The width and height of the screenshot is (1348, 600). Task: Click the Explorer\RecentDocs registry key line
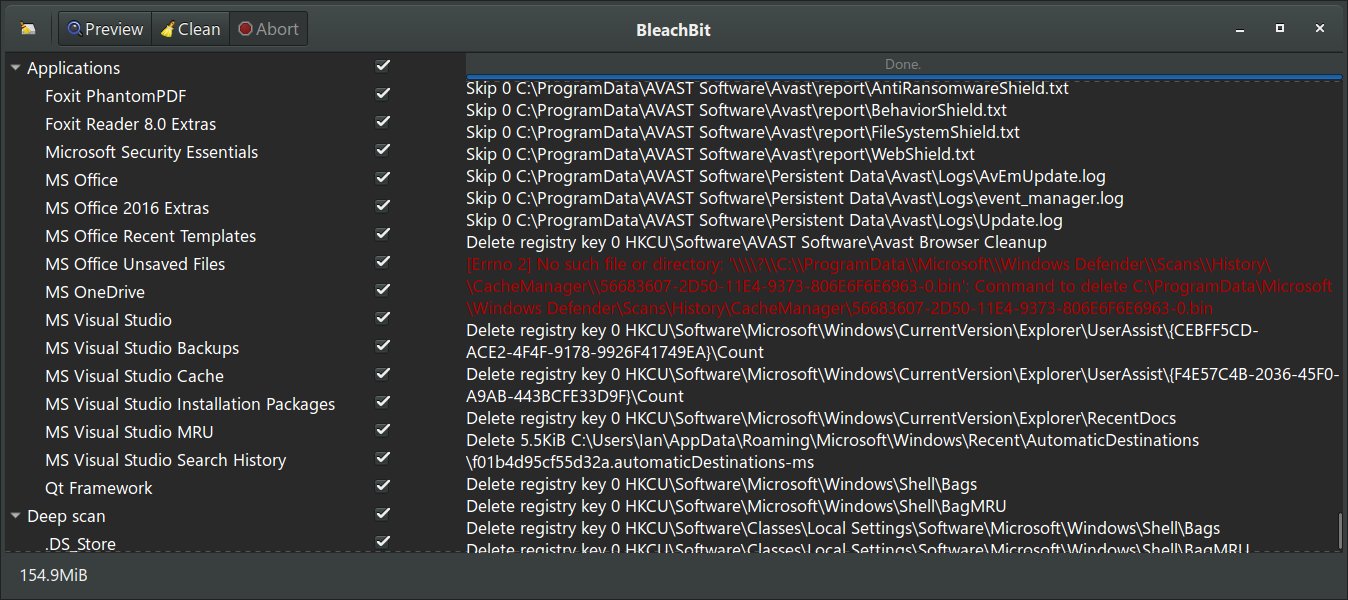(821, 418)
